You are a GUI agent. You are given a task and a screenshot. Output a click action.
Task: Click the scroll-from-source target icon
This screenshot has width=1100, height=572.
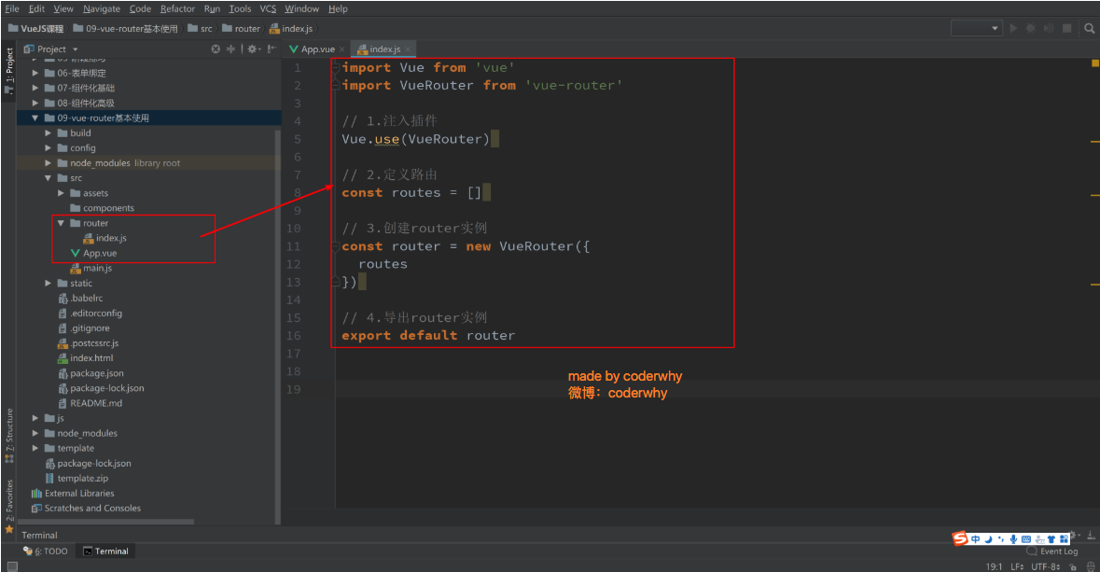(216, 49)
